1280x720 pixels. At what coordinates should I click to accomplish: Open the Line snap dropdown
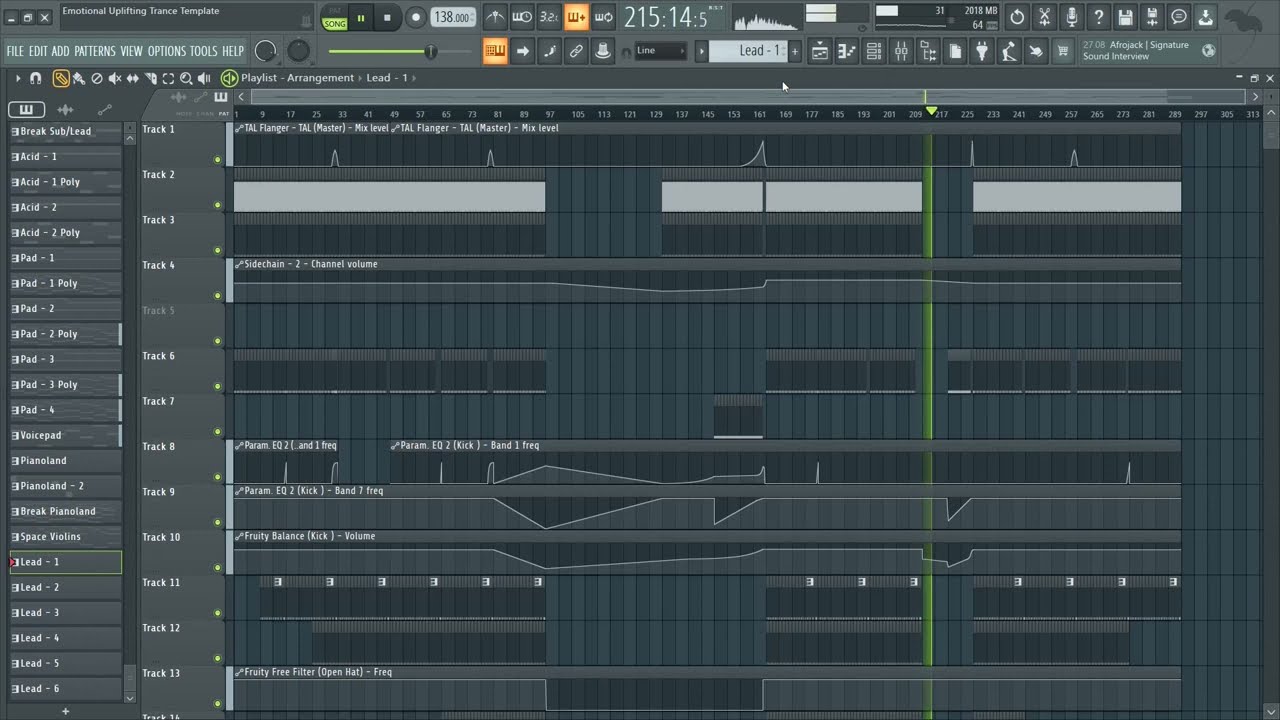tap(661, 51)
